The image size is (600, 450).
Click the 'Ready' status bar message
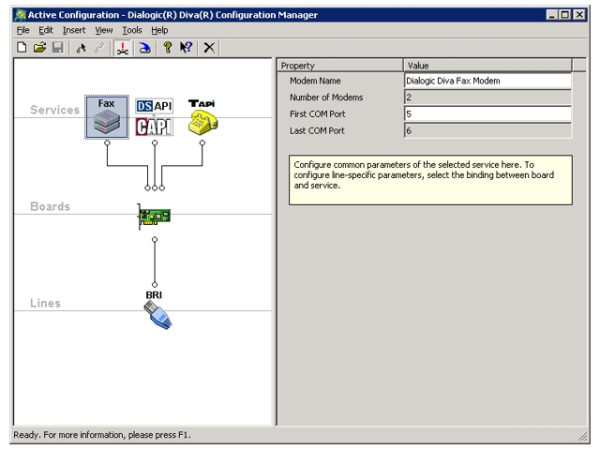pos(102,435)
